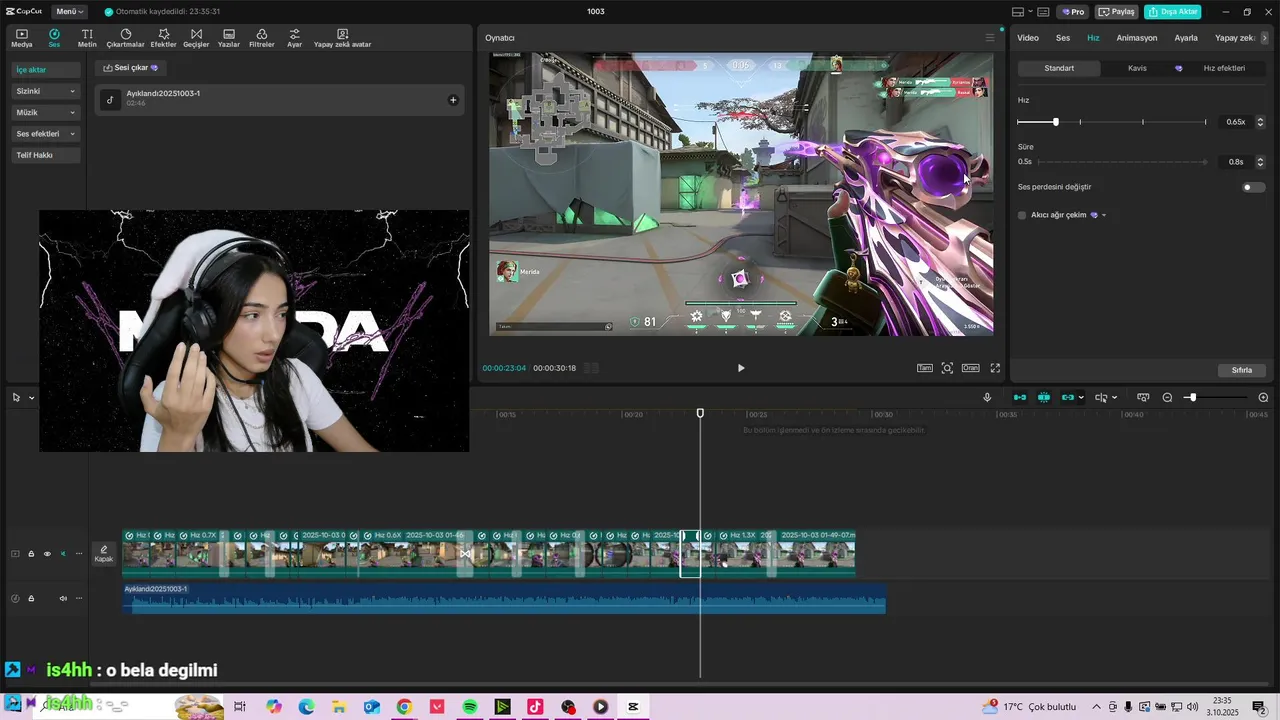Open linkage options dropdown arrow
The image size is (1280, 720).
point(1081,397)
